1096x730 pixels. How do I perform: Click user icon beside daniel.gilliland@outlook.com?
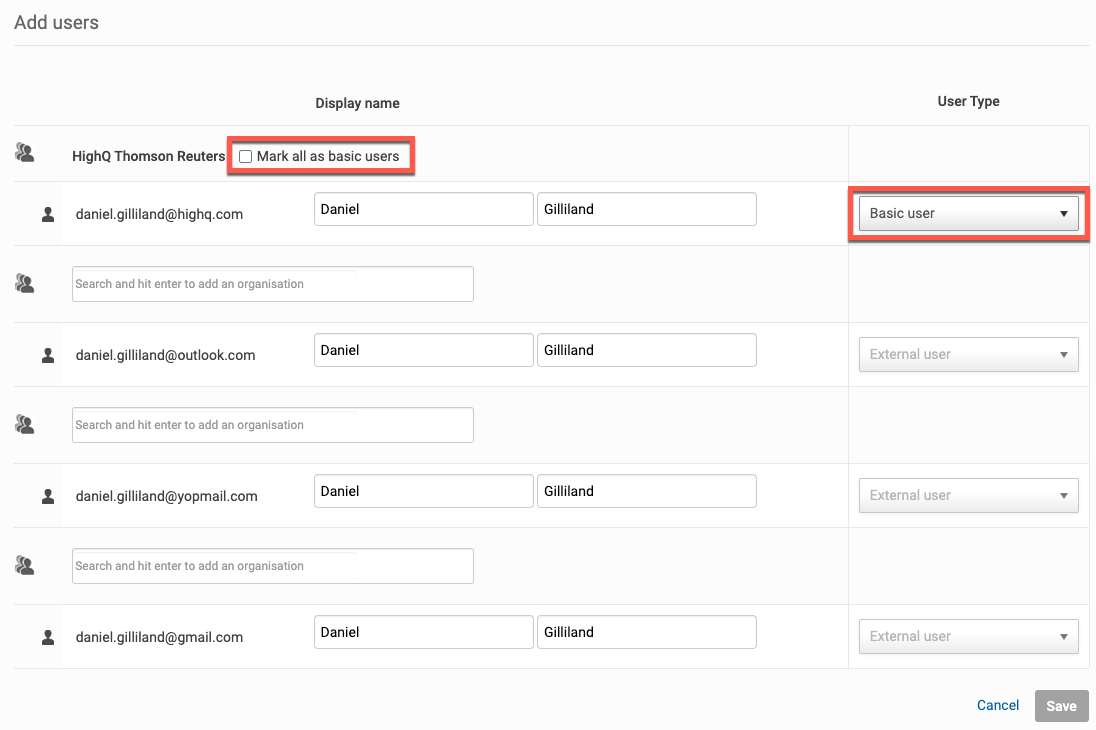point(47,355)
